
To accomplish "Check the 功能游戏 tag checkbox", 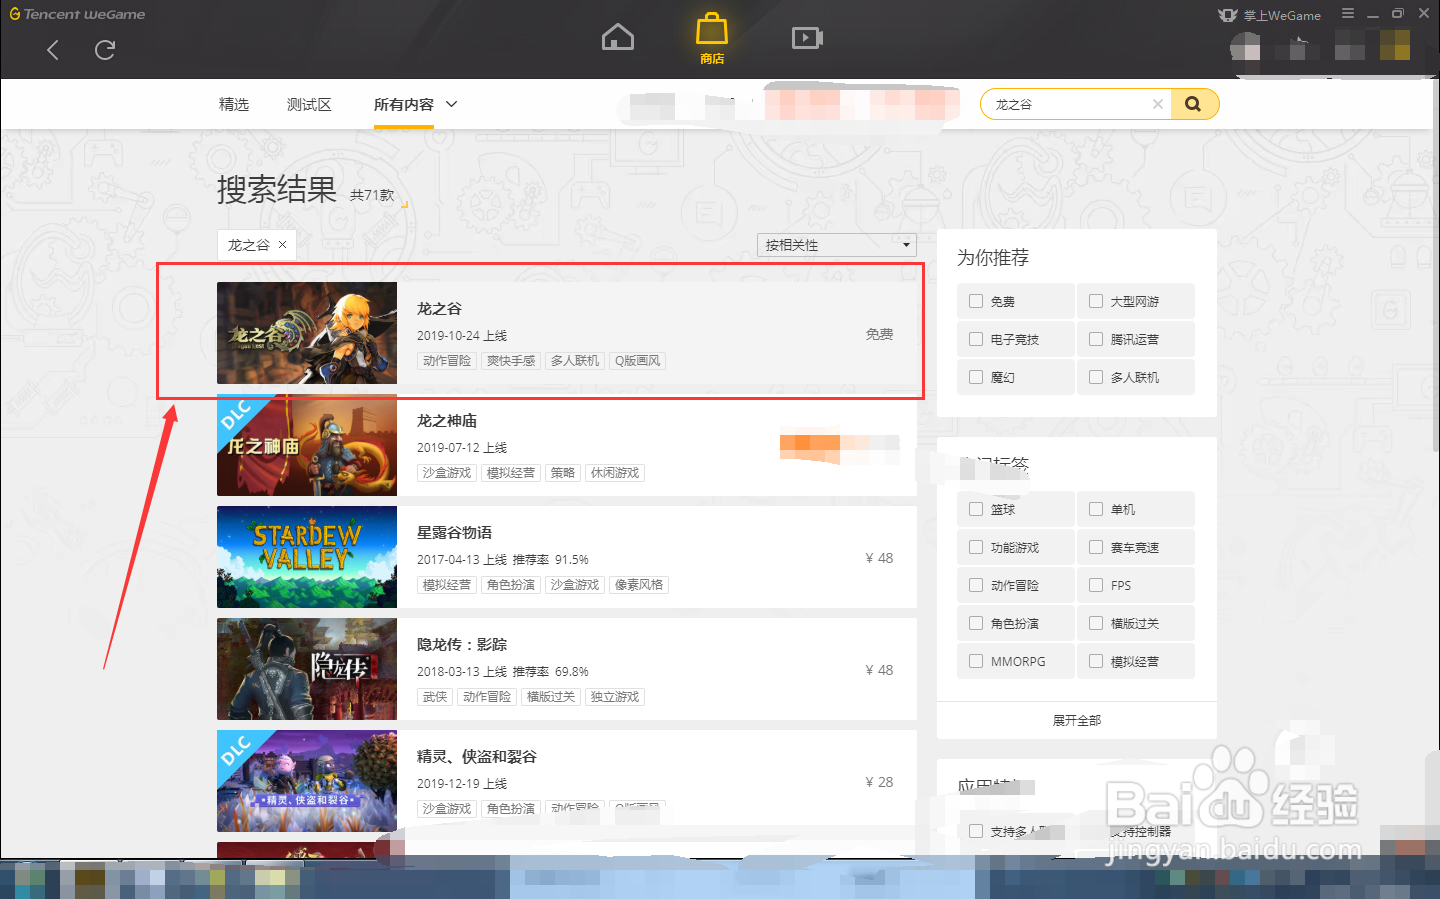I will (x=976, y=547).
